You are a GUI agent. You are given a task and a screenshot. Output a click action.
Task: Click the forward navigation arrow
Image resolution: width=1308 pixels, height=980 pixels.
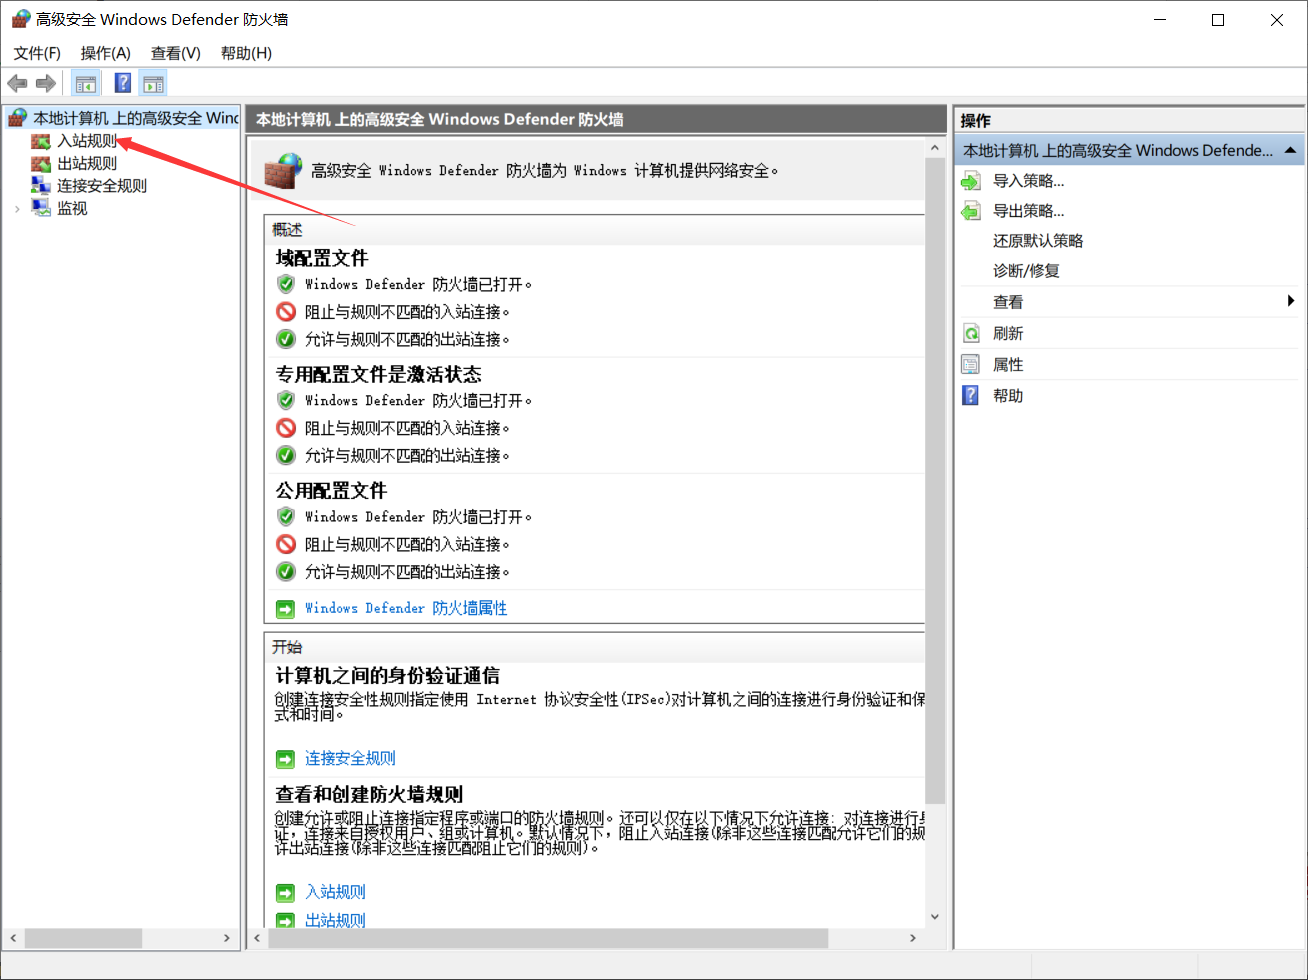tap(45, 83)
